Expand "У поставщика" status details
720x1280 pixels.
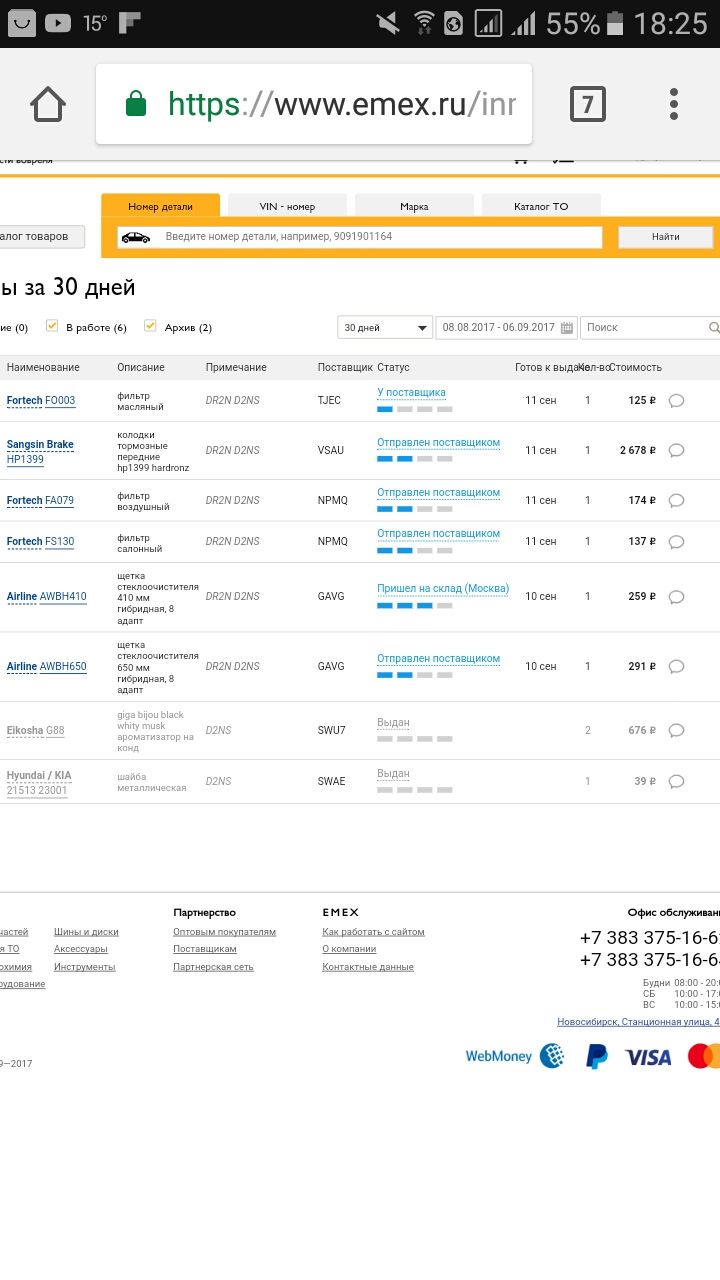pos(411,393)
